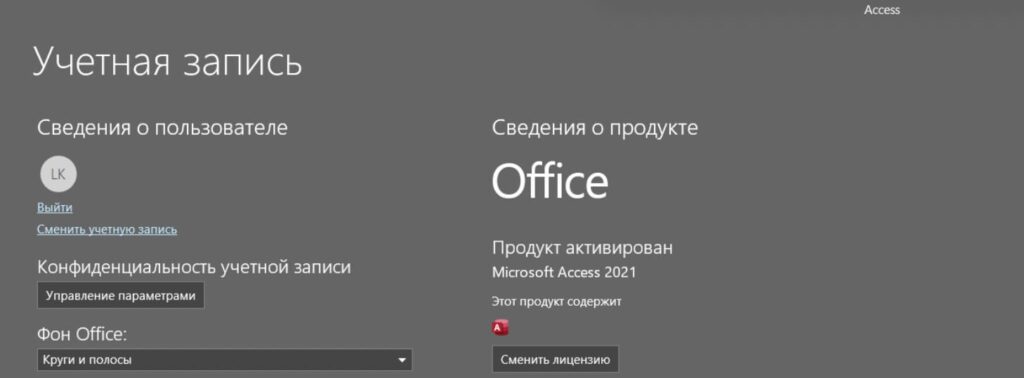Viewport: 1024px width, 378px height.
Task: Click the Сведения о пользователе heading
Action: (162, 127)
